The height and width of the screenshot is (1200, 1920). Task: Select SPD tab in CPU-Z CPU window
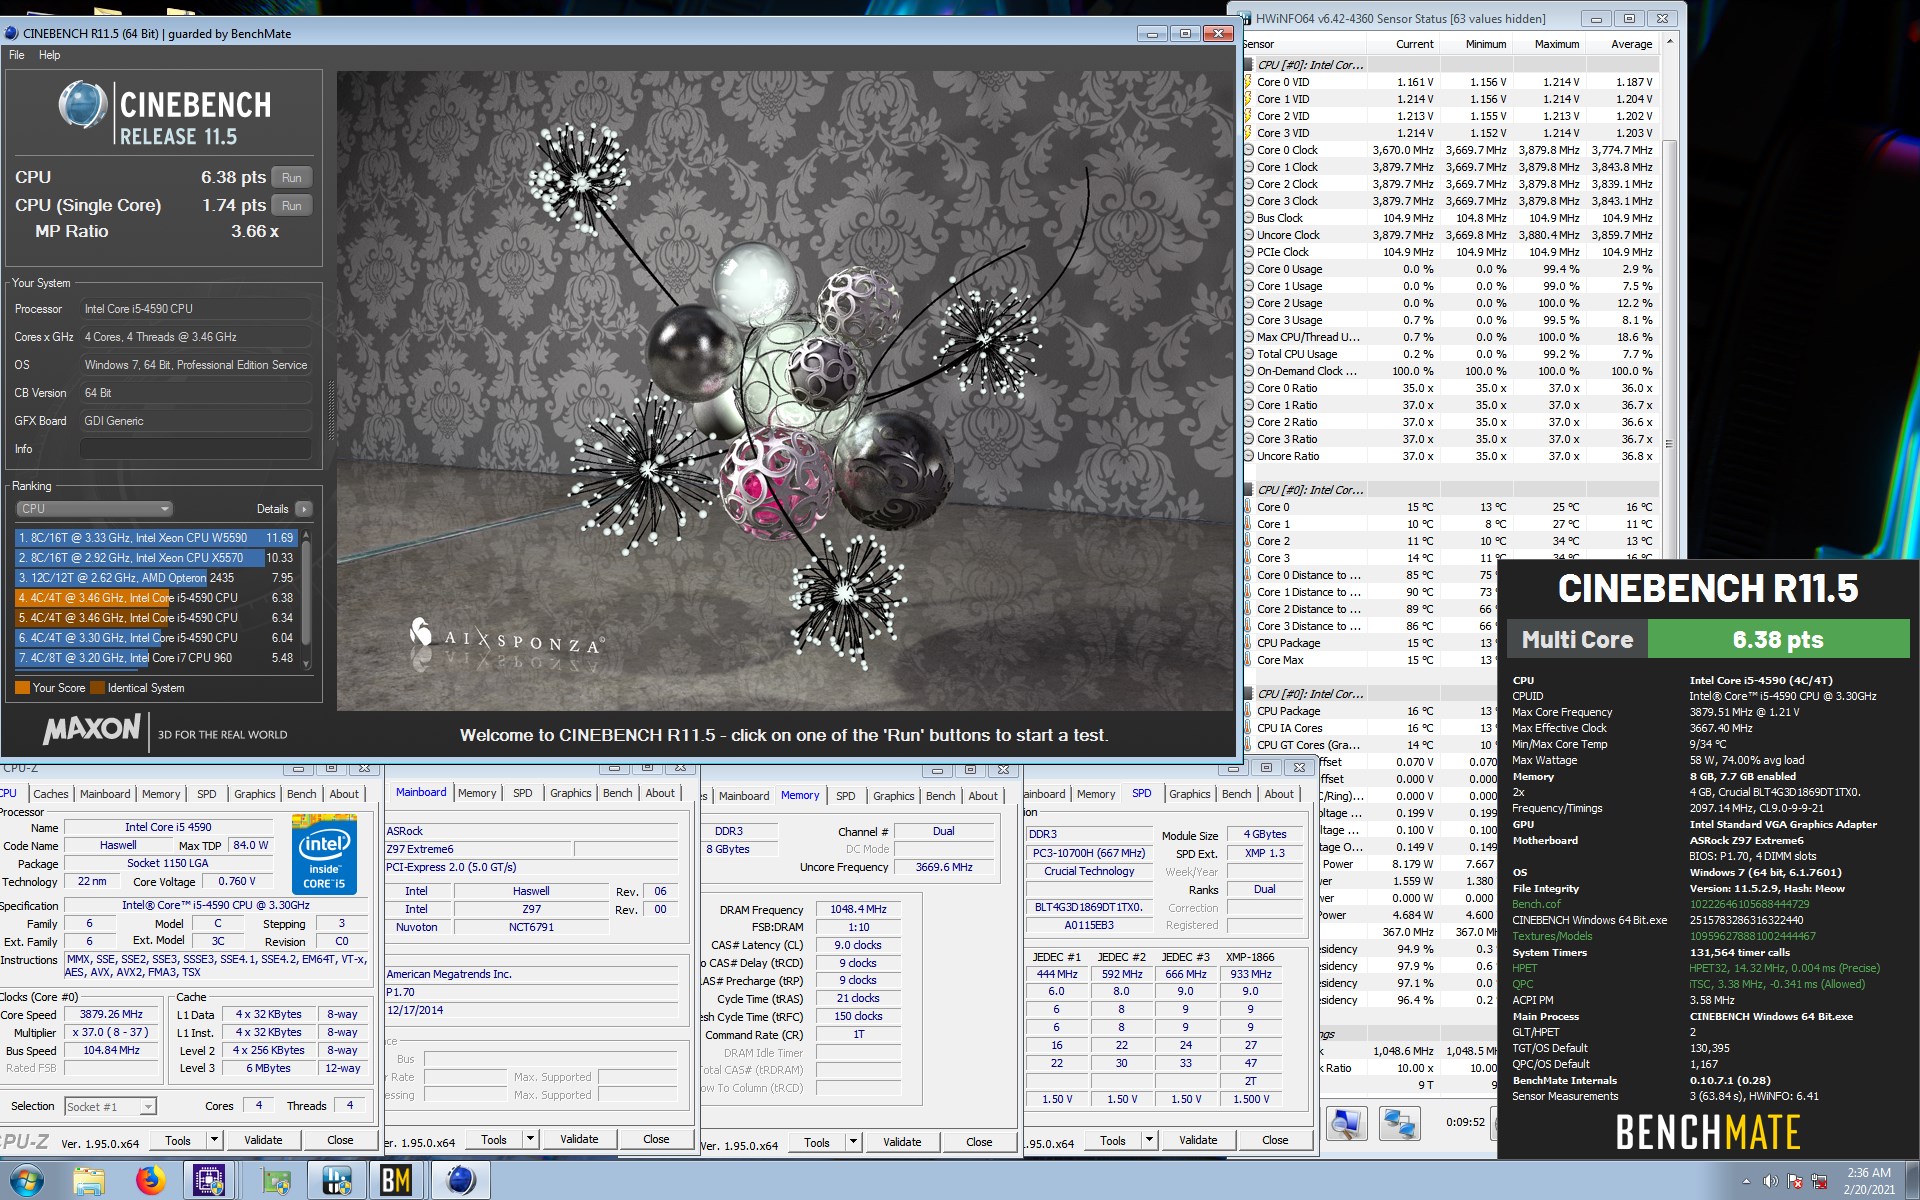pyautogui.click(x=207, y=794)
